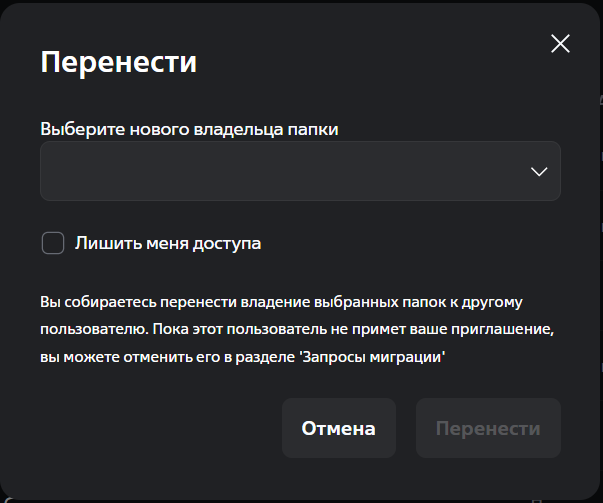Viewport: 603px width, 503px height.
Task: Click the Лишить меня доступа label text
Action: coord(167,243)
